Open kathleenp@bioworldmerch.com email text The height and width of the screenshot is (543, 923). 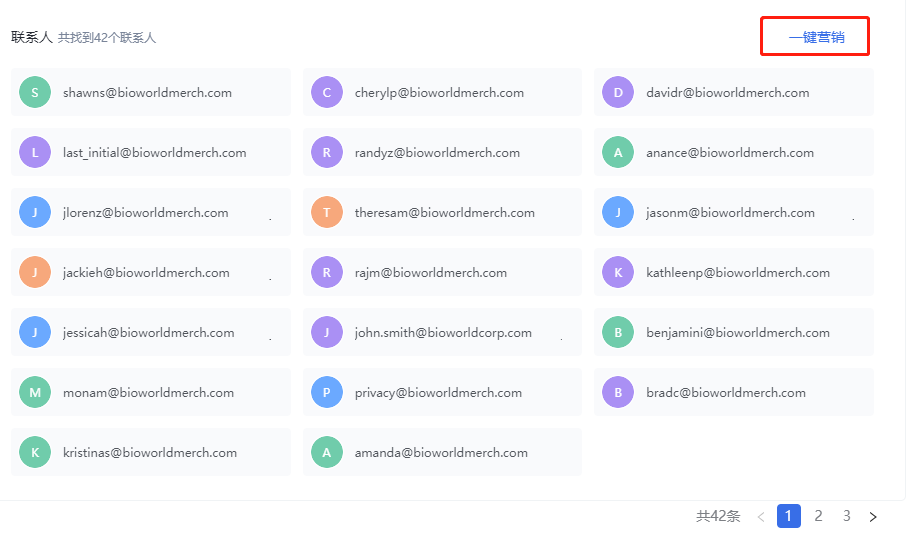pyautogui.click(x=738, y=273)
